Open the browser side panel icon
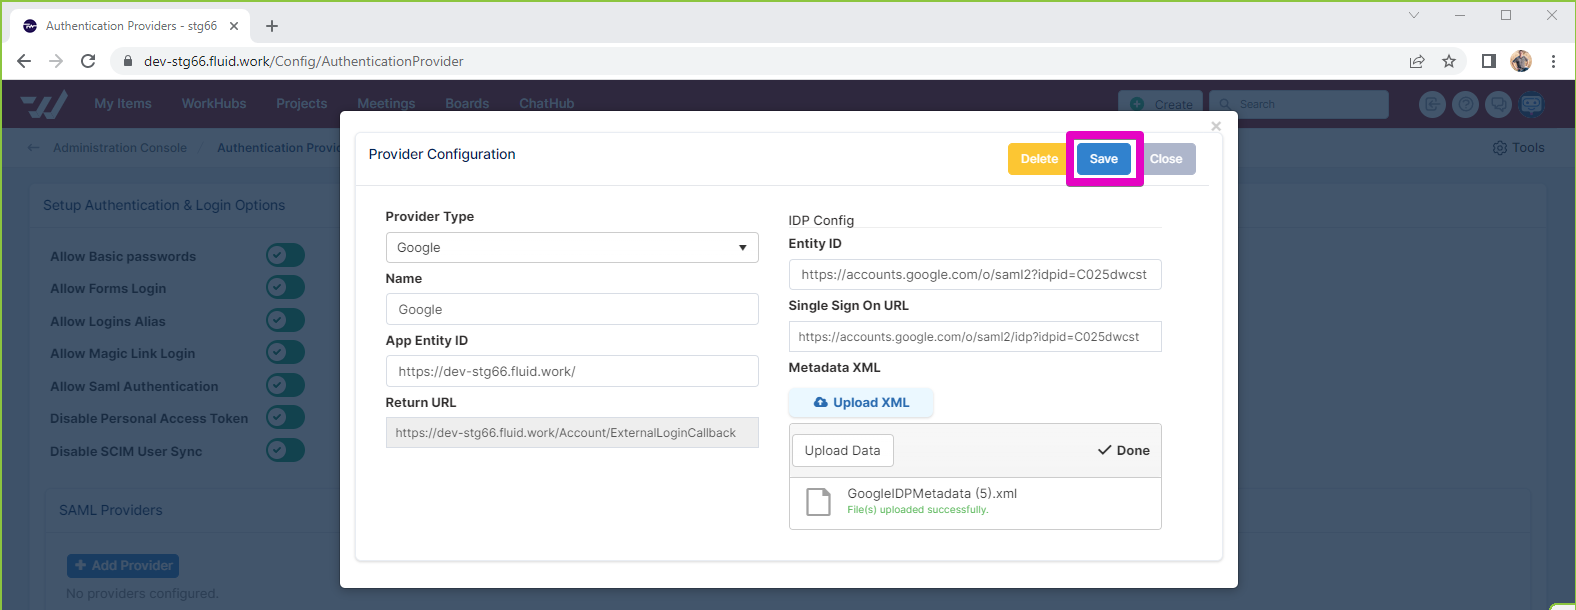The image size is (1576, 610). 1488,61
